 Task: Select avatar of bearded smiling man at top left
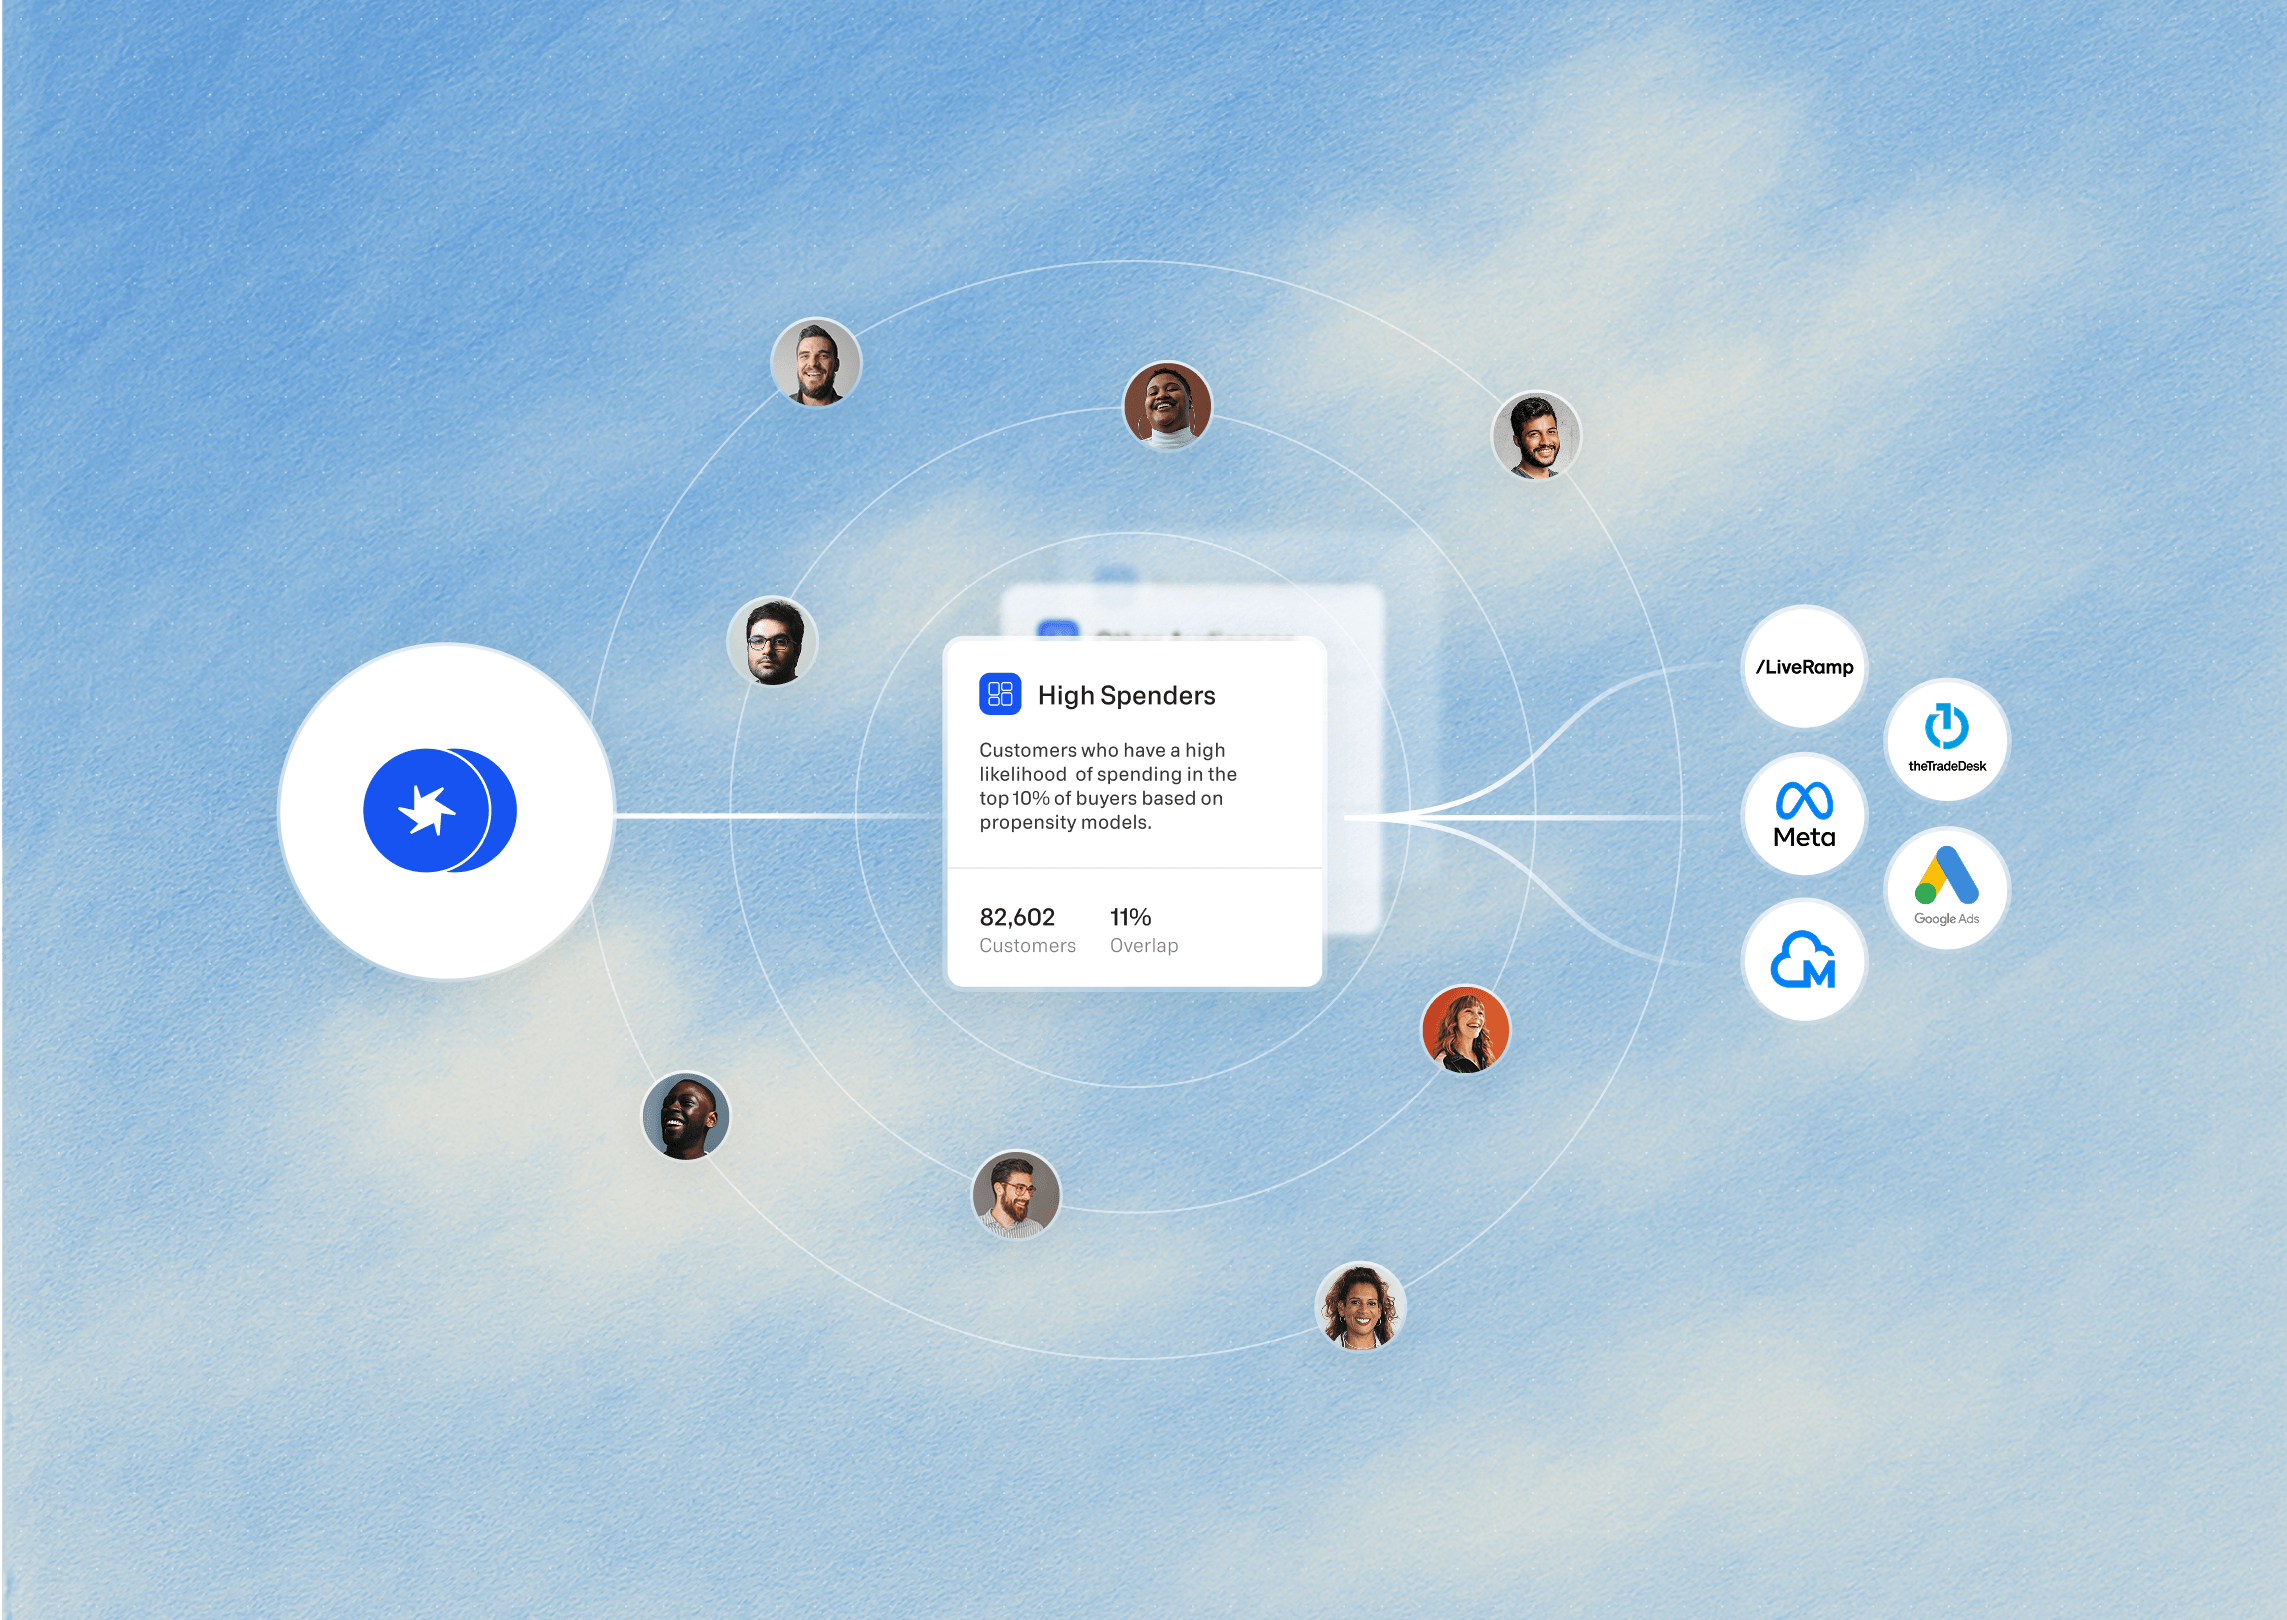[816, 362]
